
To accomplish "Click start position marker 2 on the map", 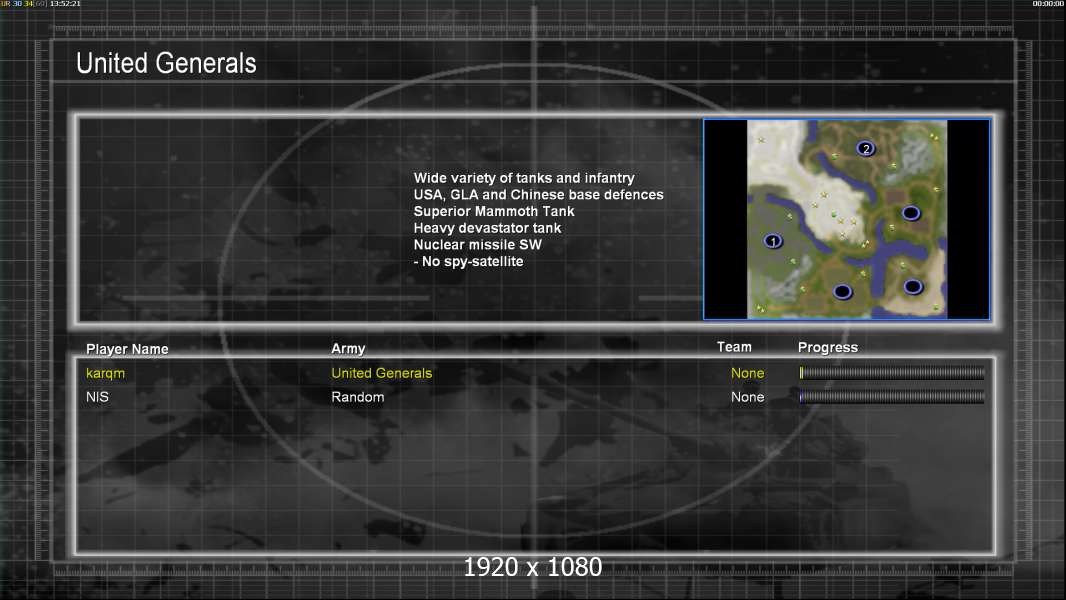I will click(x=865, y=149).
